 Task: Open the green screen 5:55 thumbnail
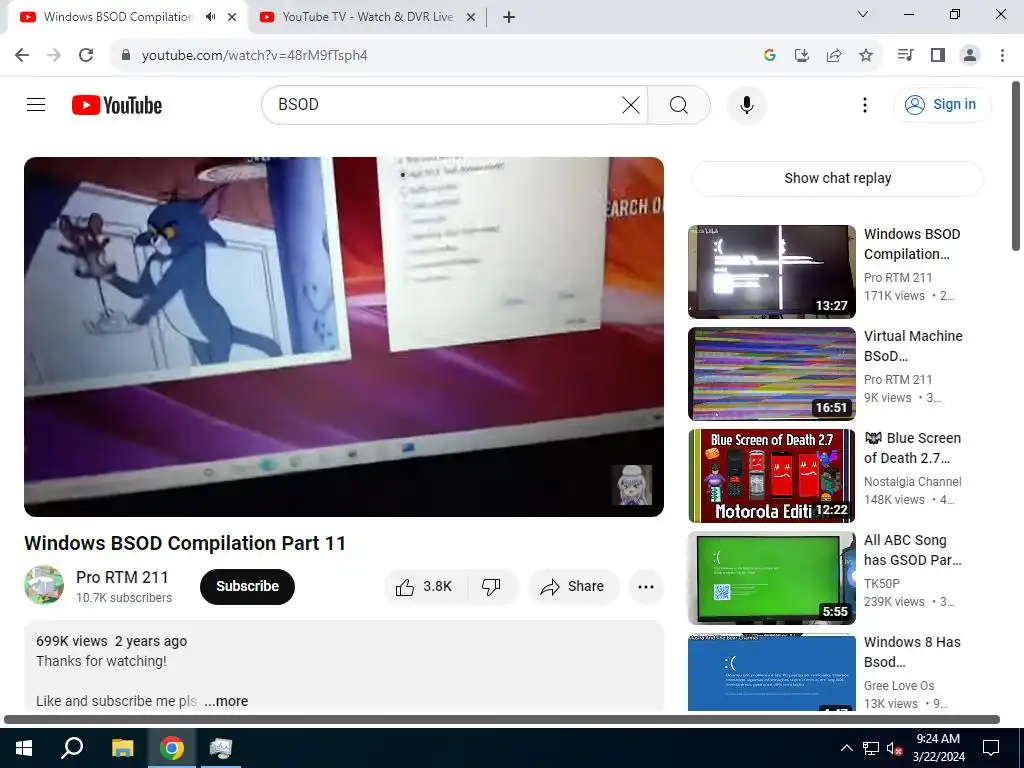(771, 577)
